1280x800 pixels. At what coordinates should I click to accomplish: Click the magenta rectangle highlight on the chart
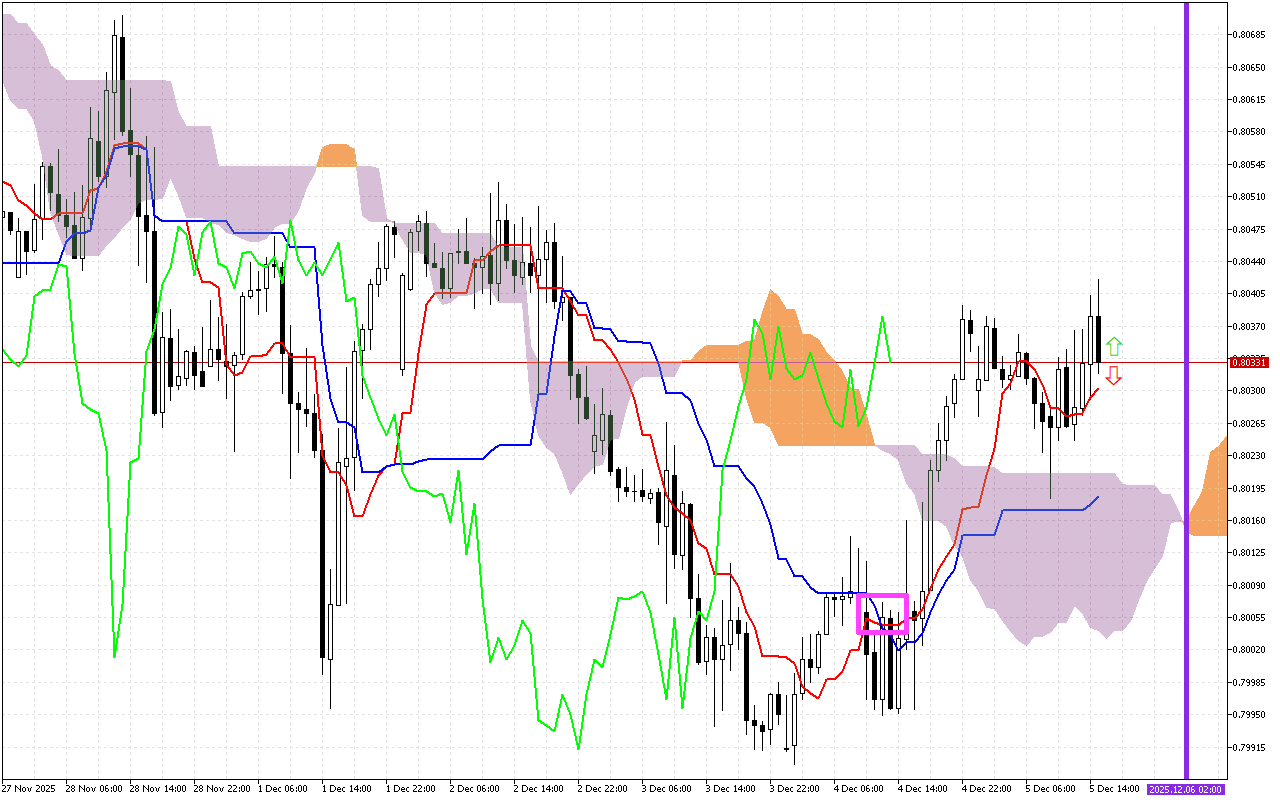[884, 614]
